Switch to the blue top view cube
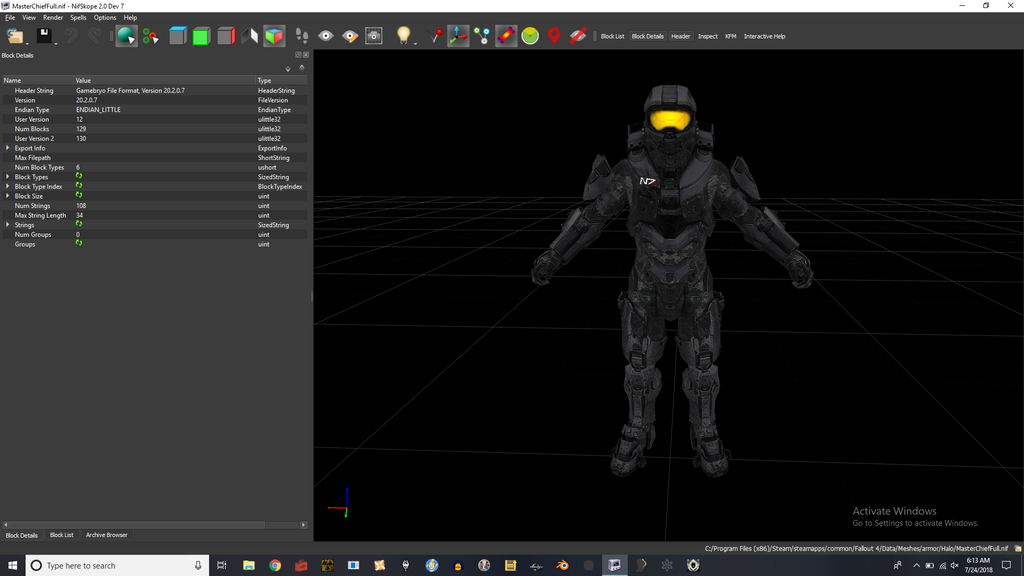This screenshot has width=1024, height=576. click(x=178, y=36)
